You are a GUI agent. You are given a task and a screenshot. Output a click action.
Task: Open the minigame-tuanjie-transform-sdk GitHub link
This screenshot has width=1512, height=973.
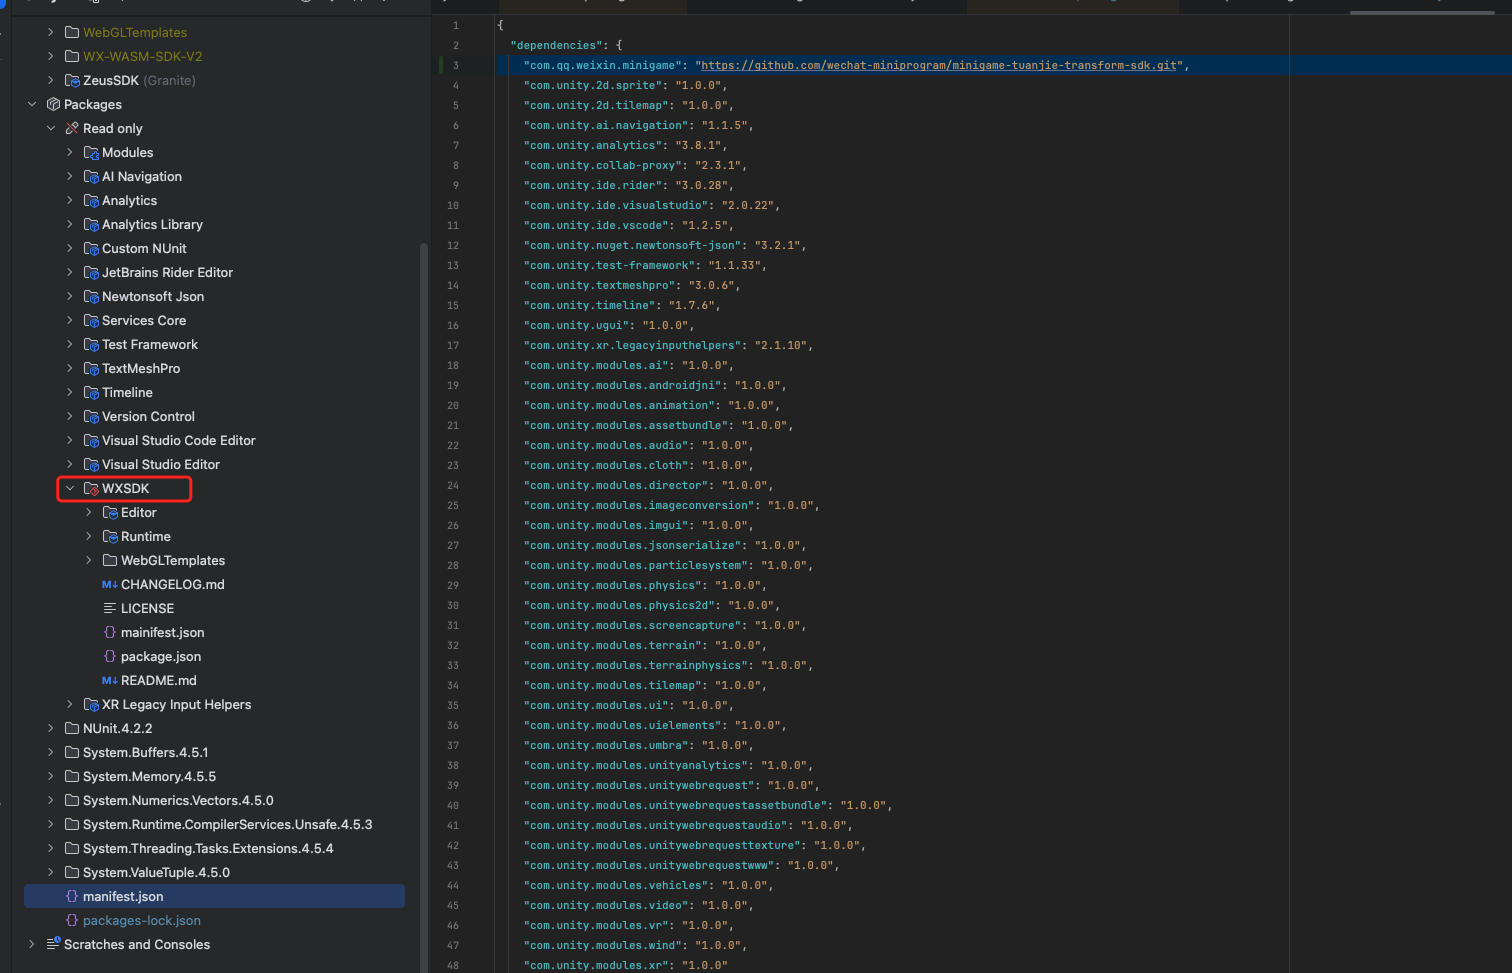coord(938,66)
